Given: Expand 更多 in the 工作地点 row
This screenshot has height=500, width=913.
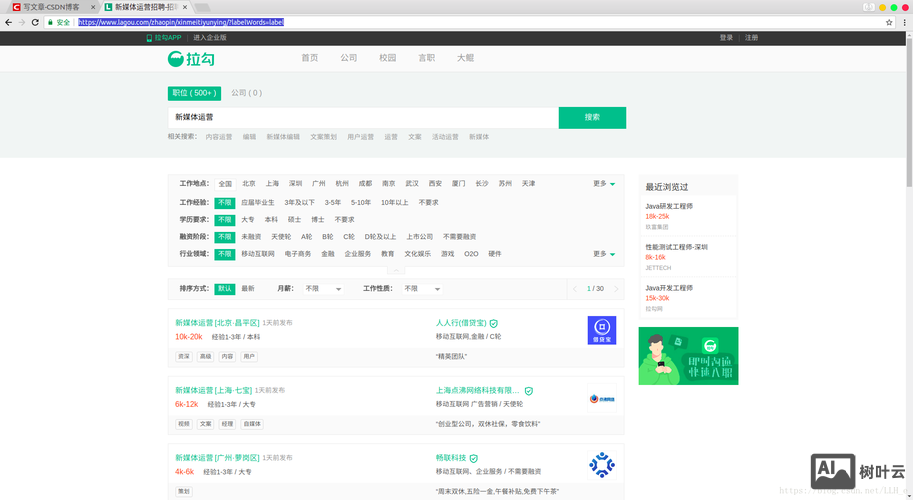Looking at the screenshot, I should (604, 184).
